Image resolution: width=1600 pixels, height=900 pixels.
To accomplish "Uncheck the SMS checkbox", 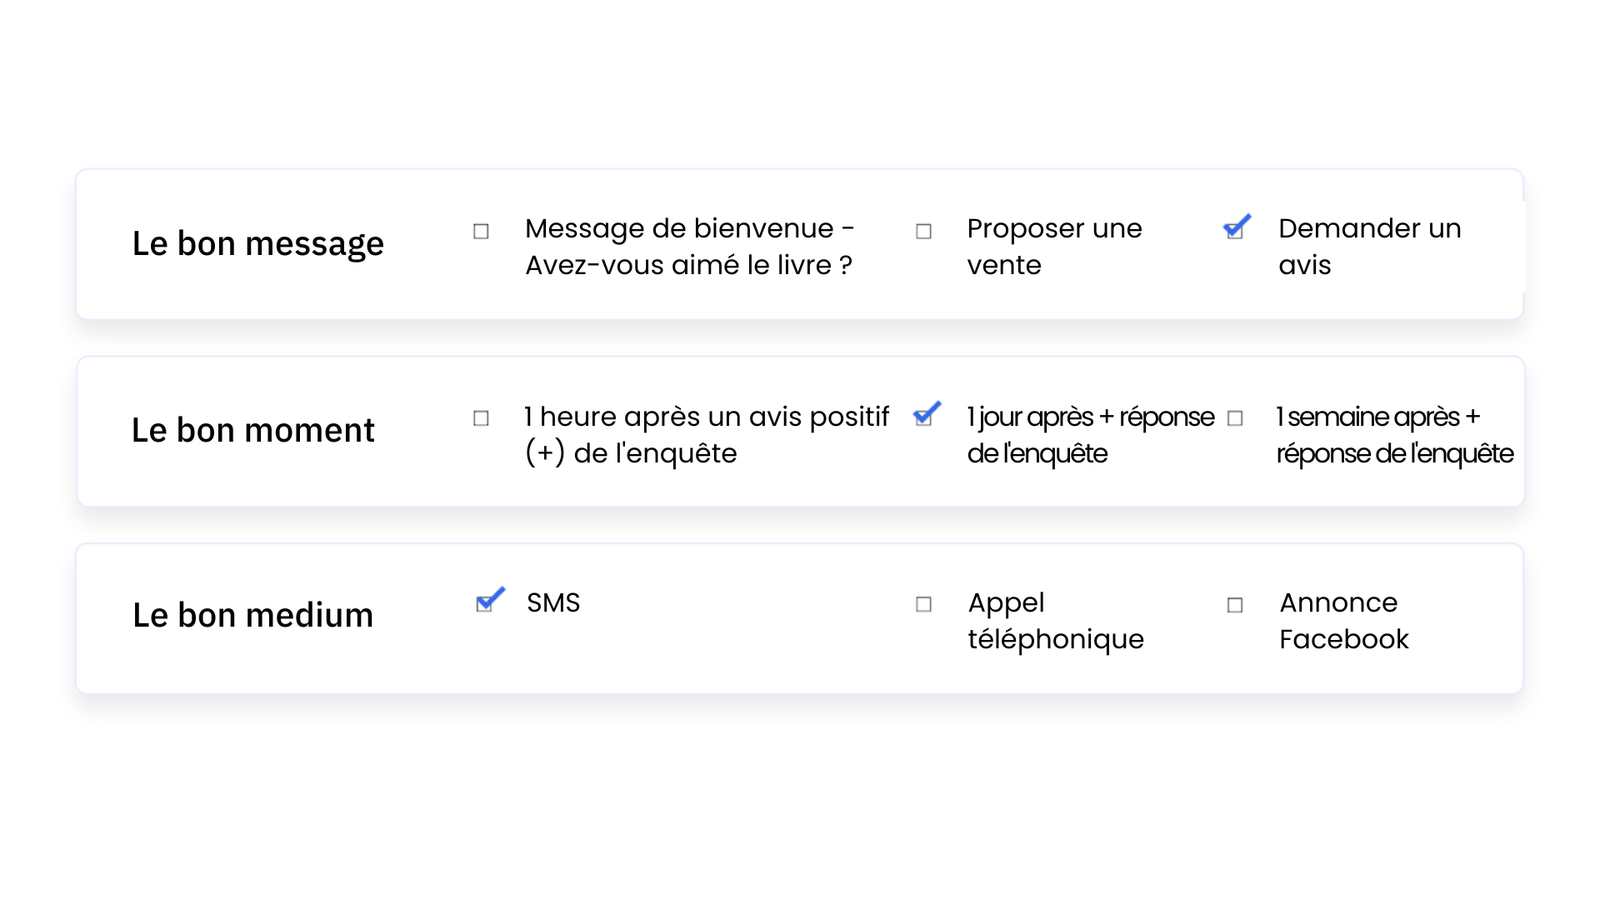I will (485, 603).
